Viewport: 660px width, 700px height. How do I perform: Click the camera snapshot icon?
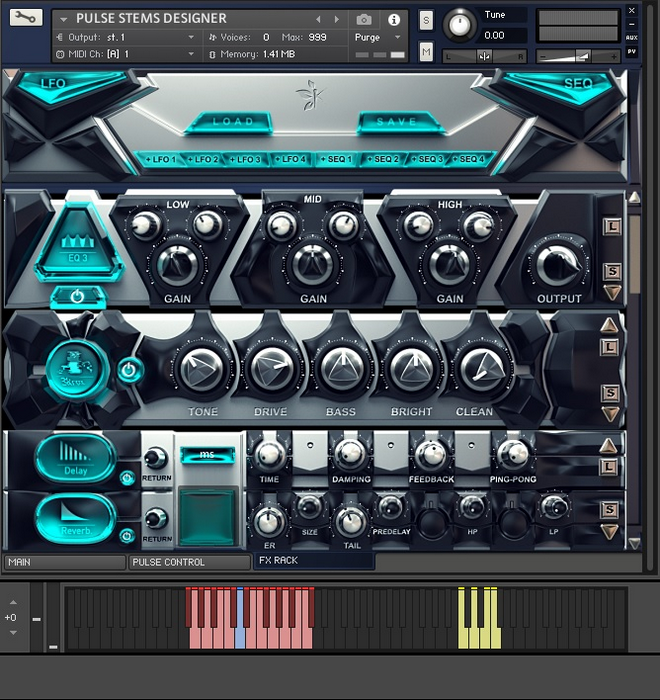(x=364, y=19)
